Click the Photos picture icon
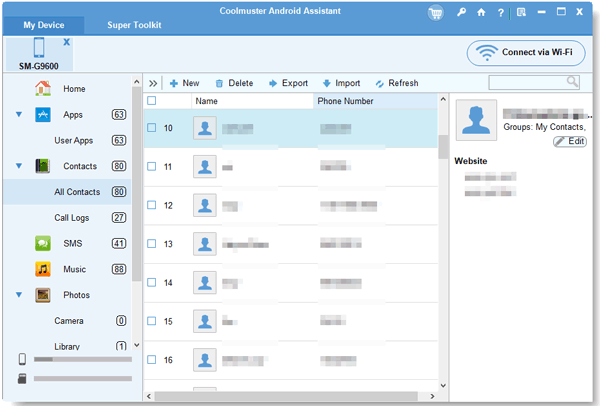The width and height of the screenshot is (600, 406). (x=43, y=295)
